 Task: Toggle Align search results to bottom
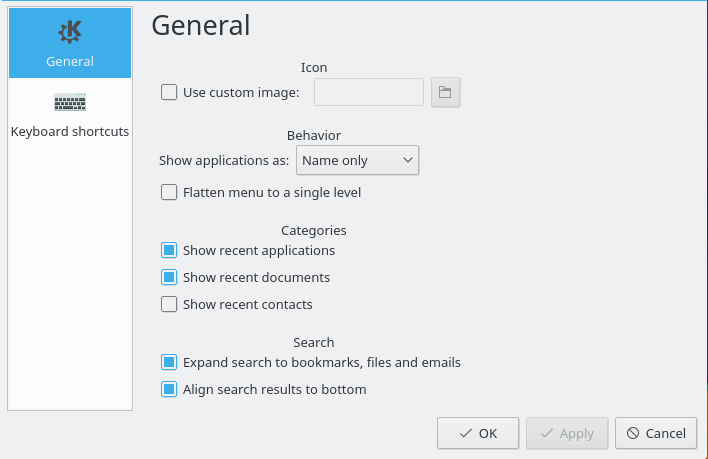tap(169, 389)
